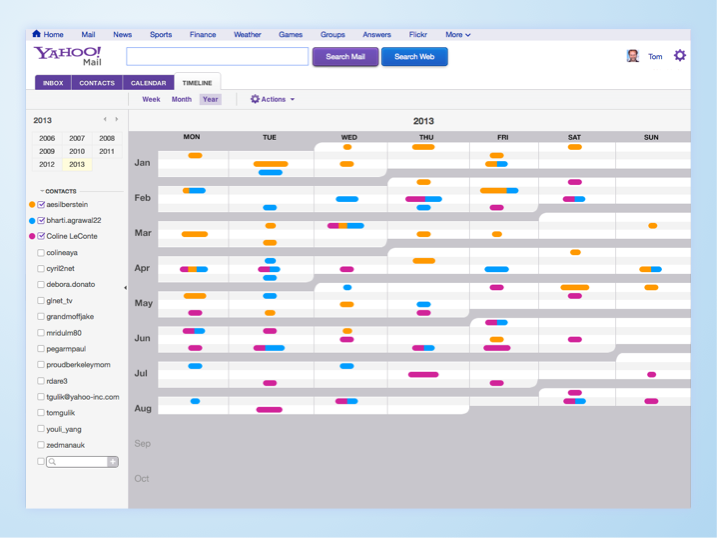The height and width of the screenshot is (538, 717).
Task: Go to previous year arrow
Action: pos(105,120)
